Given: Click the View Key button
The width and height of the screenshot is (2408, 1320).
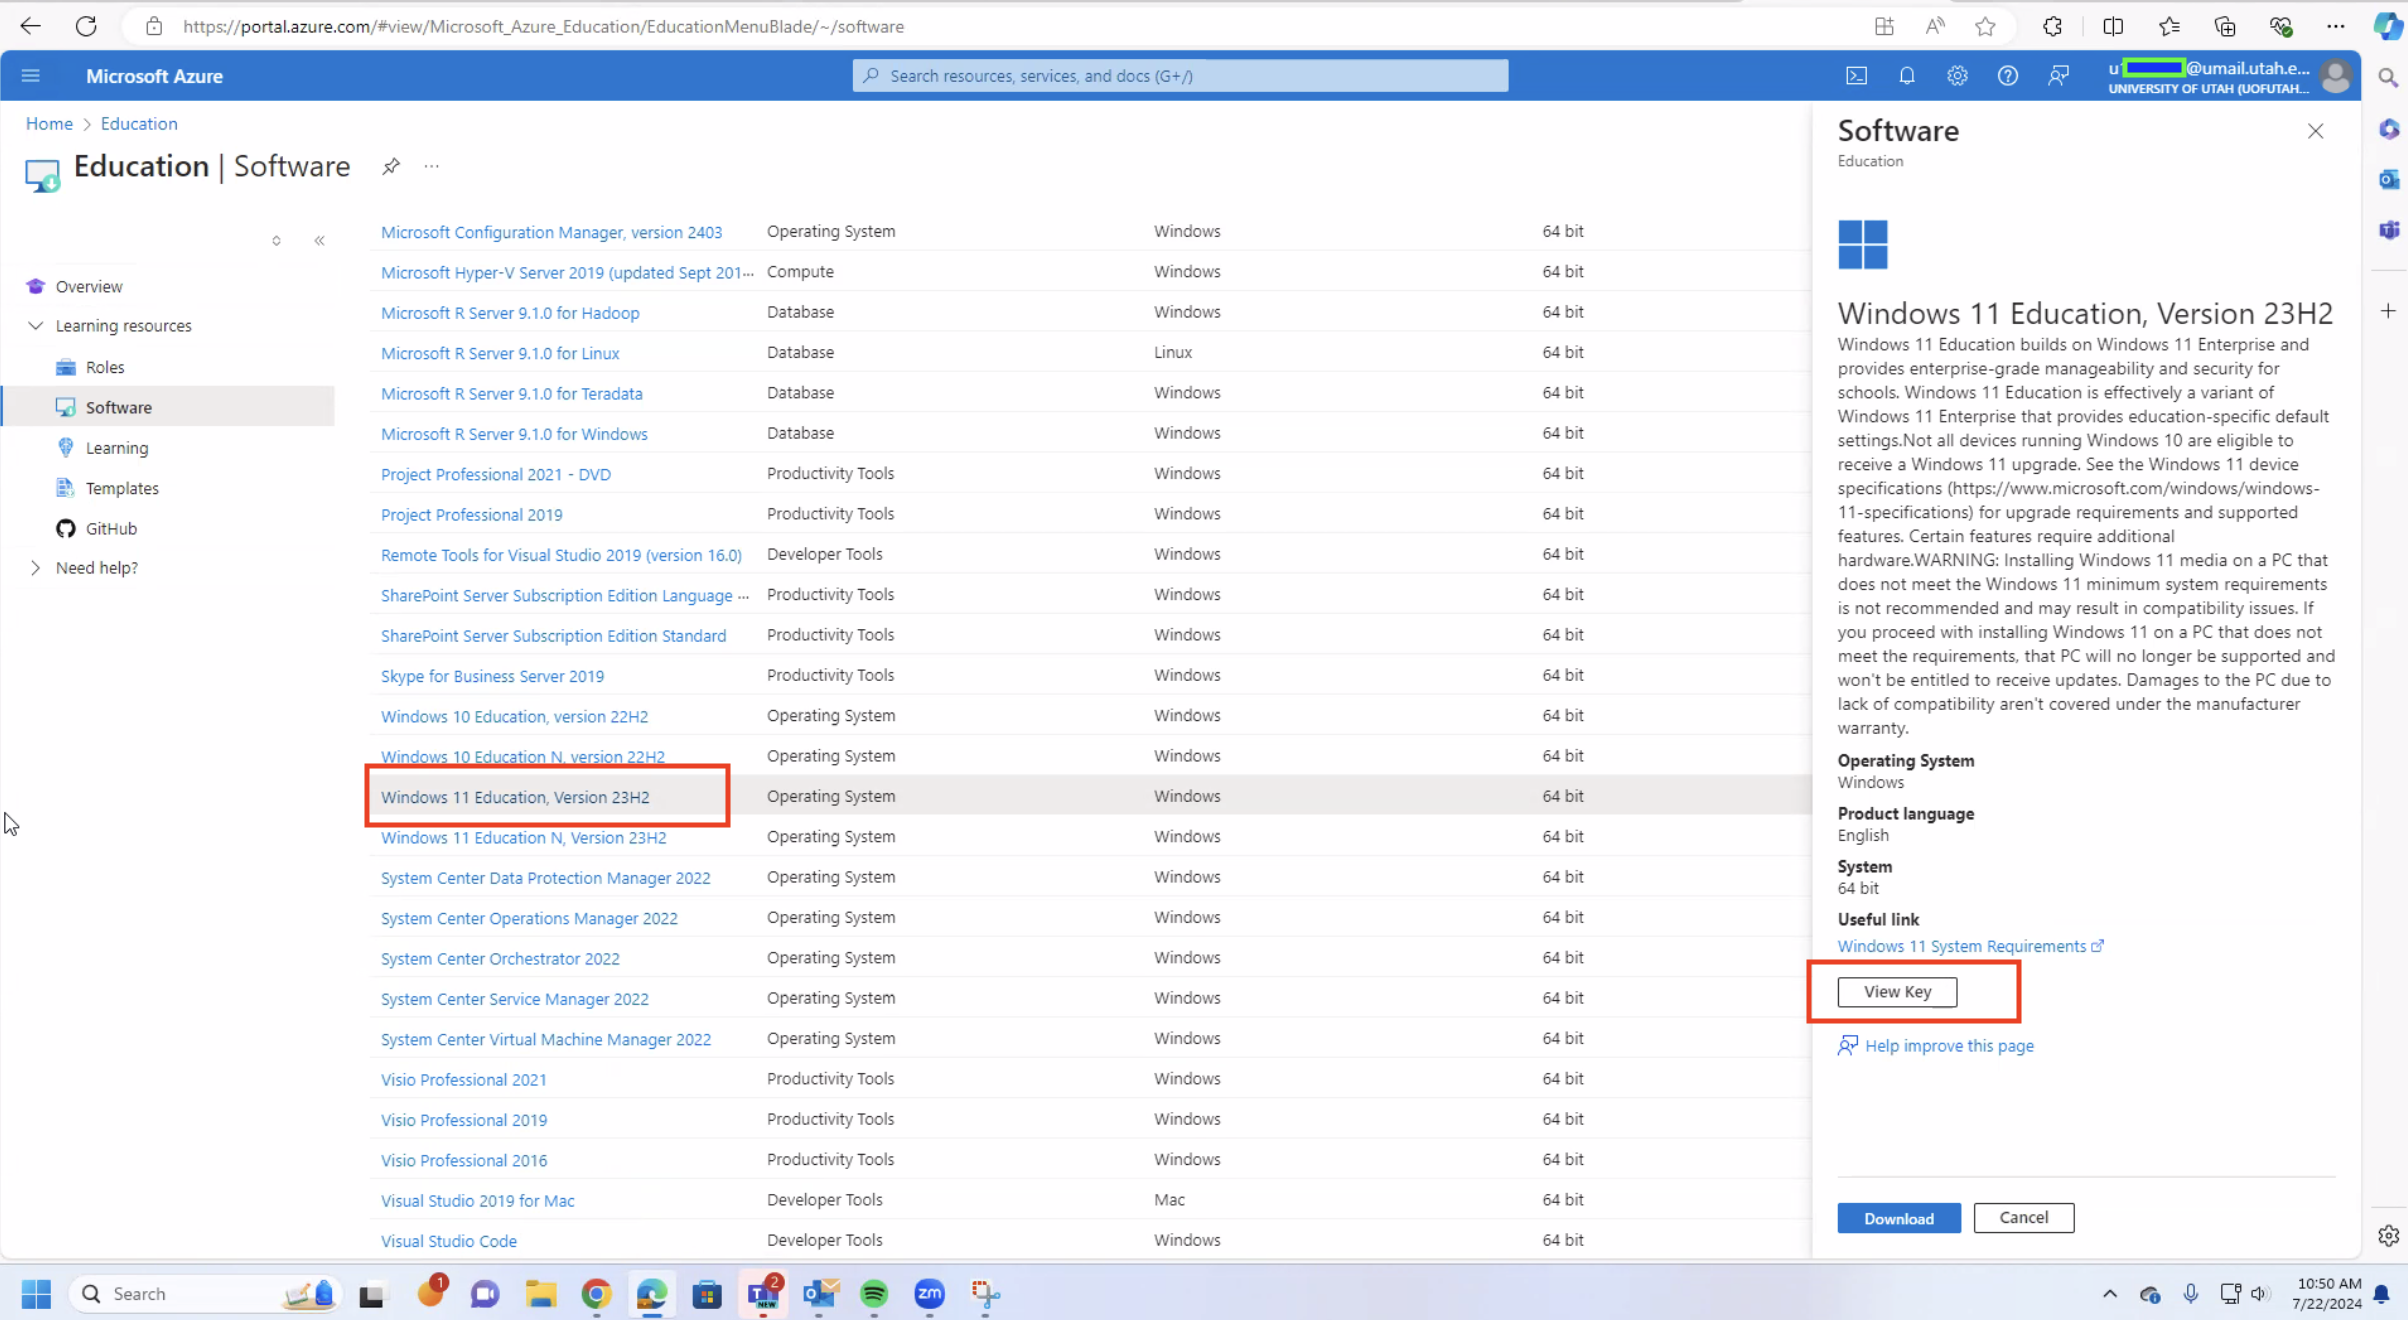Looking at the screenshot, I should [1896, 992].
